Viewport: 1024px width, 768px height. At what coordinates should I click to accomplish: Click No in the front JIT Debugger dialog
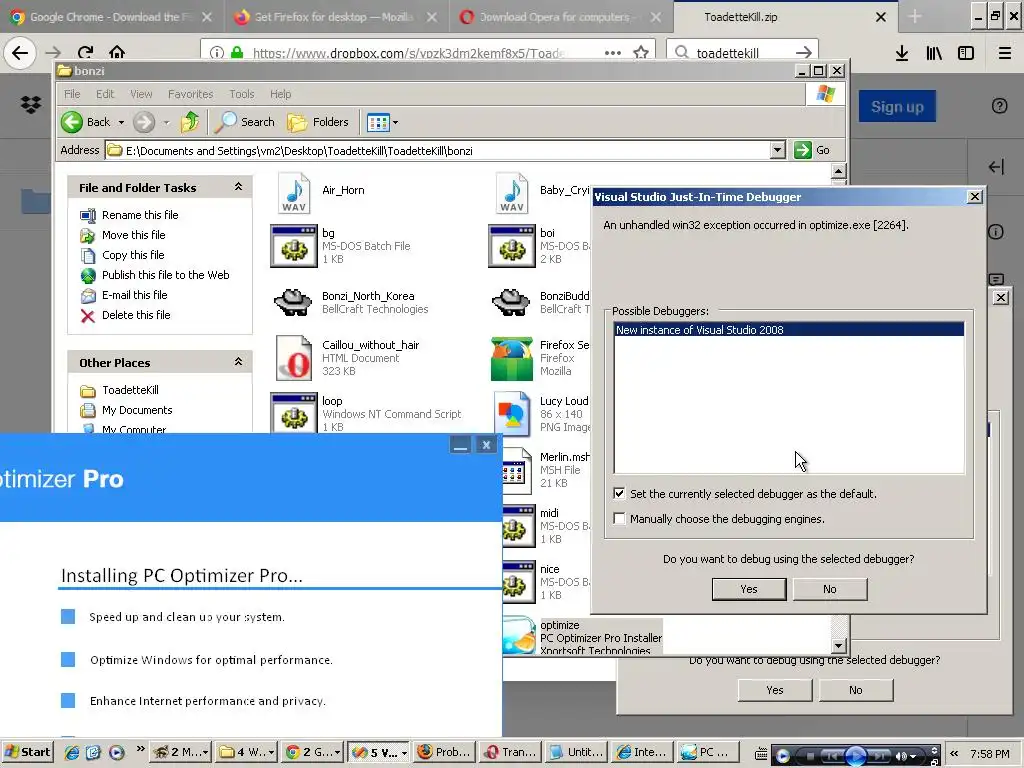point(829,589)
